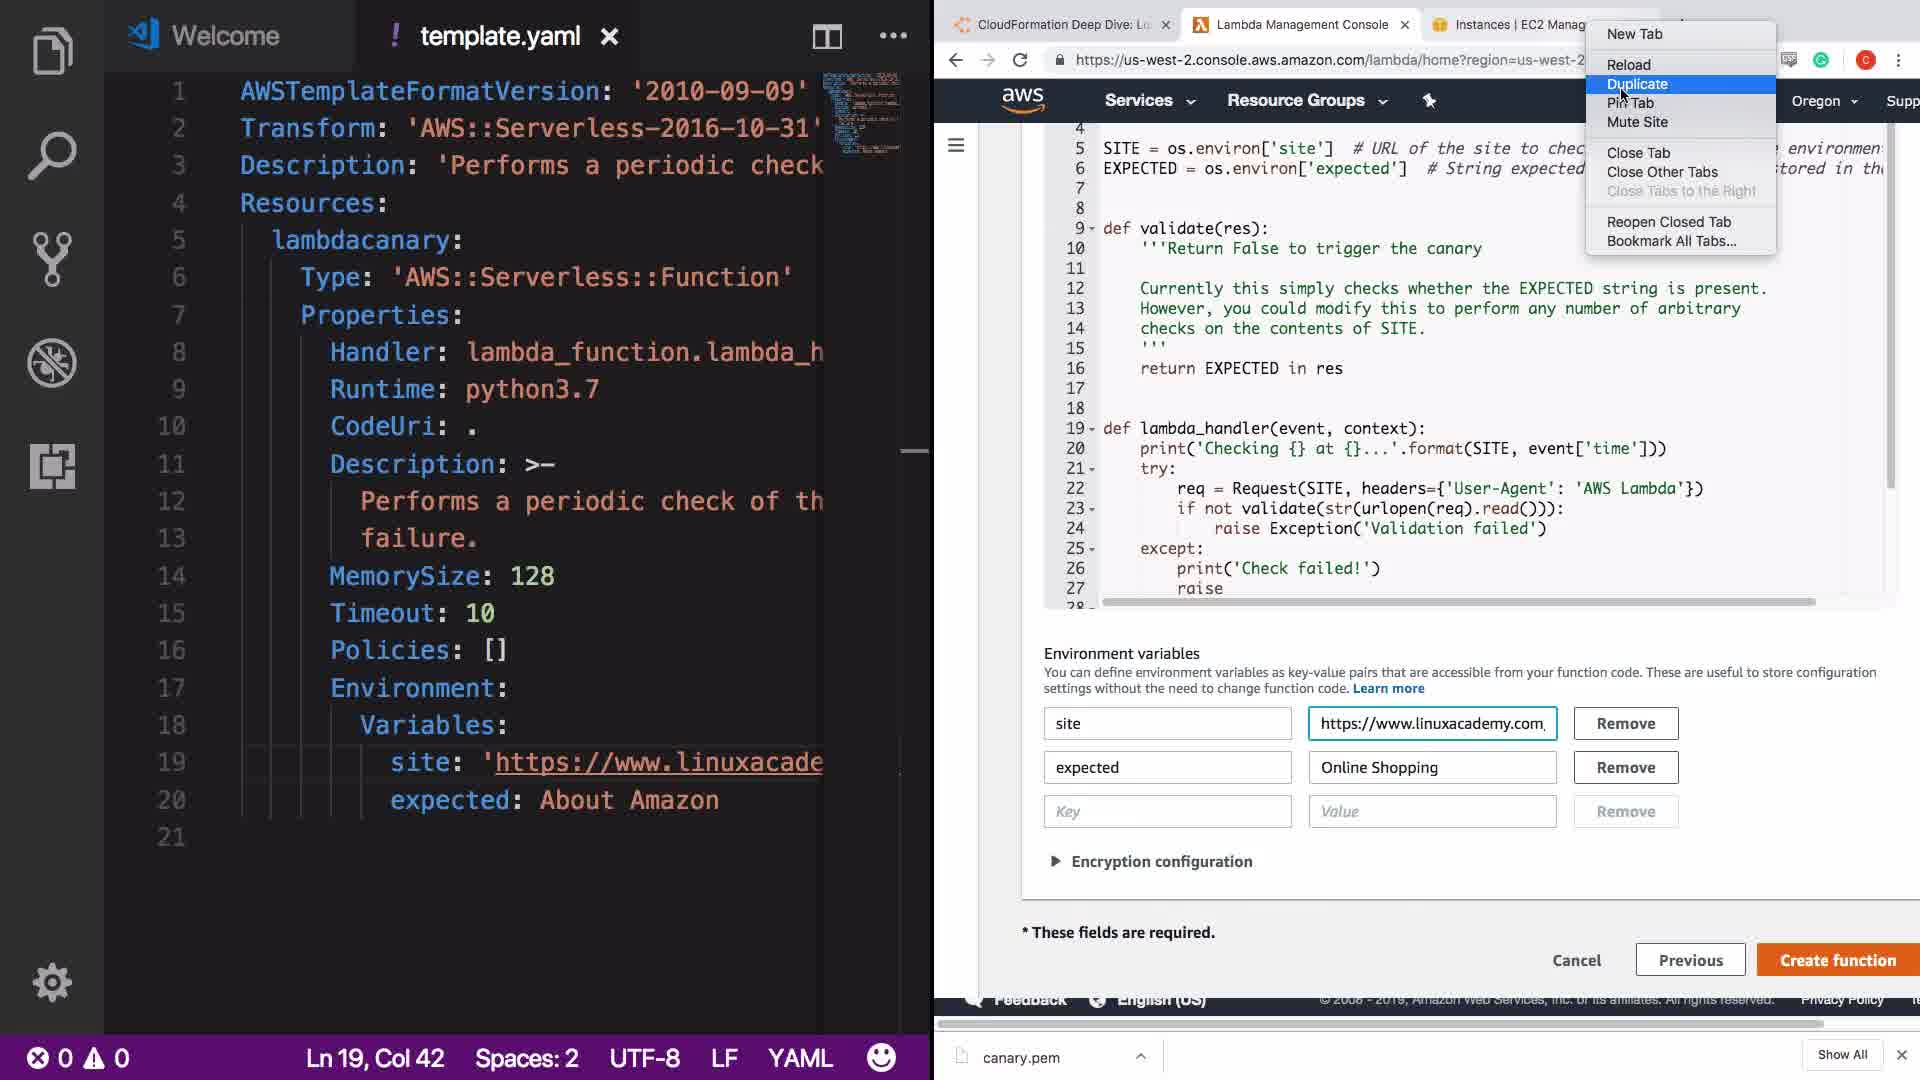1920x1080 pixels.
Task: Switch to the Welcome editor tab
Action: click(225, 36)
